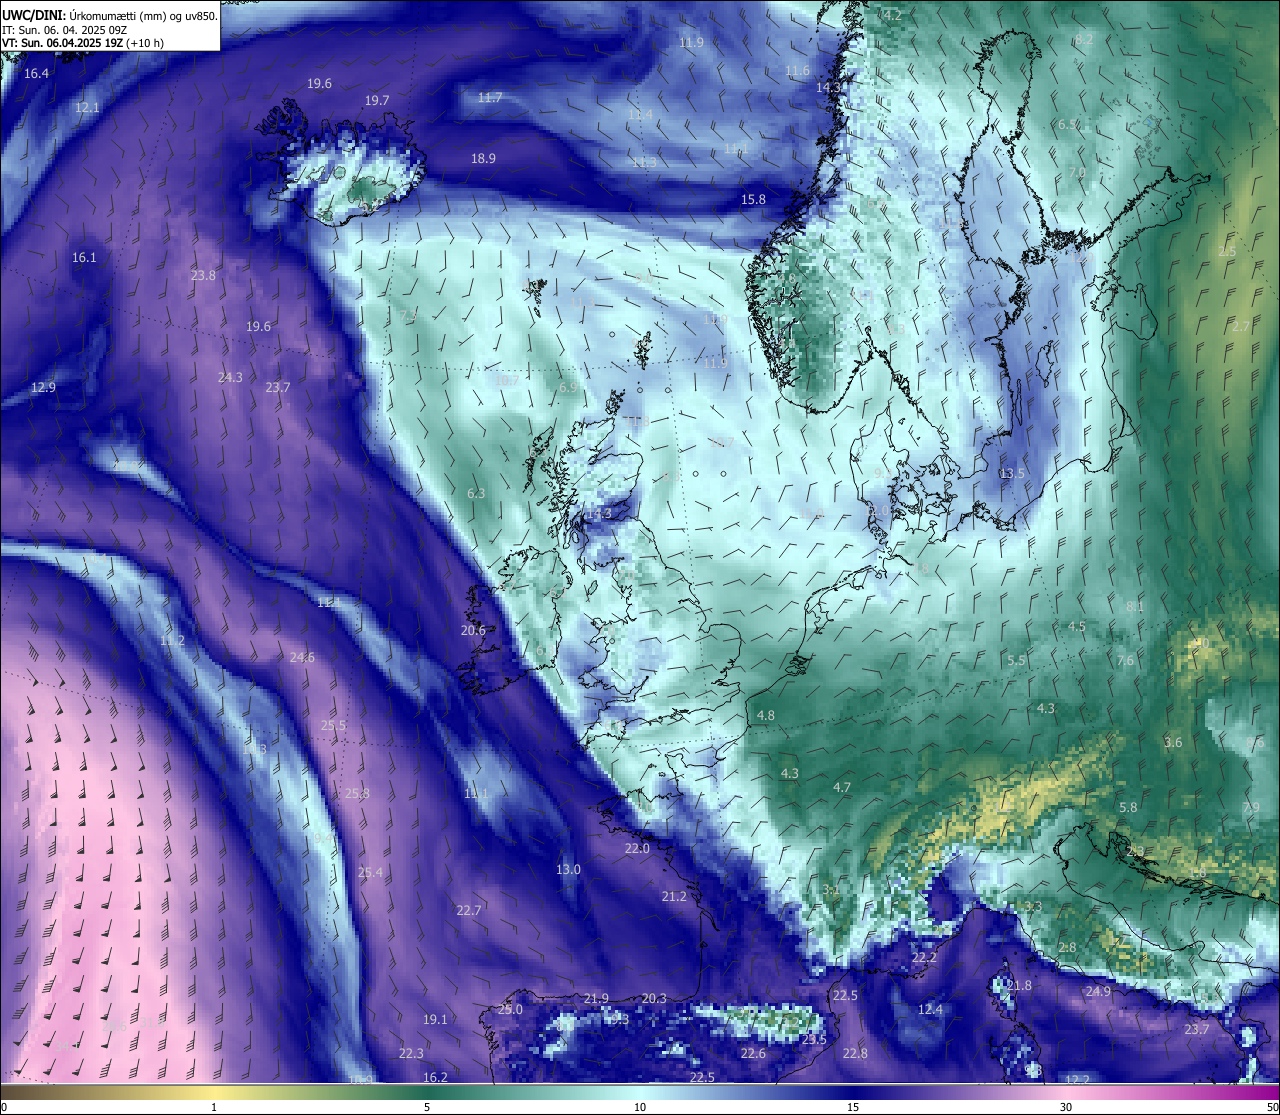
Task: Select the 25.8 value label
Action: coord(357,794)
